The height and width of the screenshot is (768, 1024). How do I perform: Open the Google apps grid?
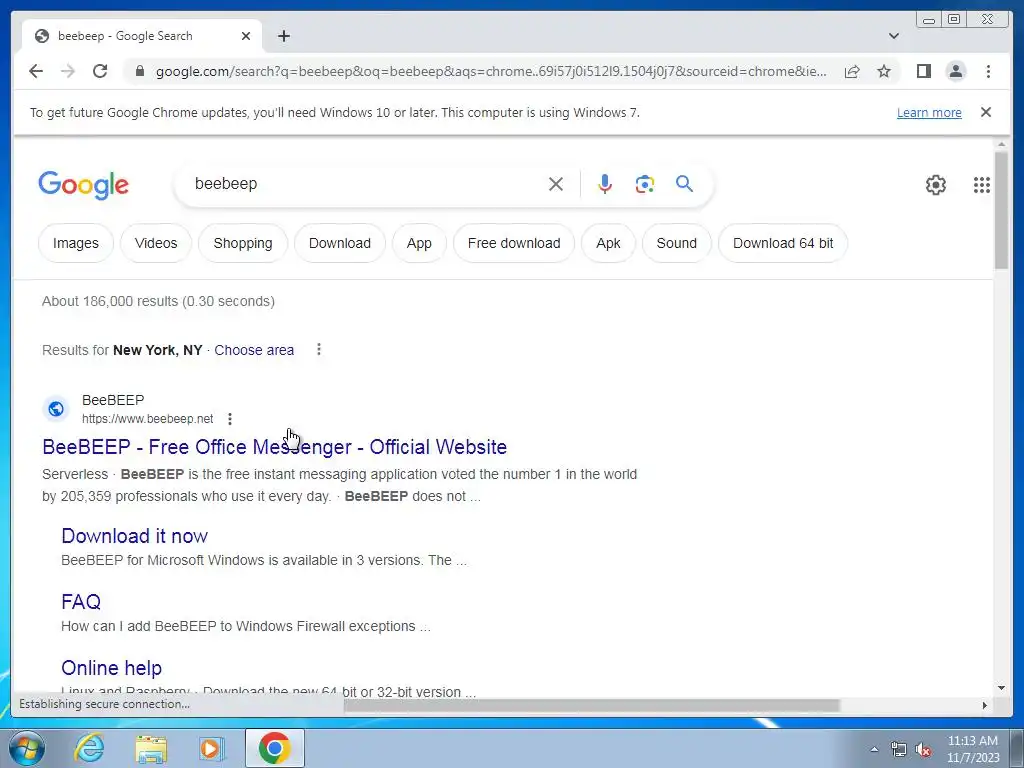coord(982,185)
